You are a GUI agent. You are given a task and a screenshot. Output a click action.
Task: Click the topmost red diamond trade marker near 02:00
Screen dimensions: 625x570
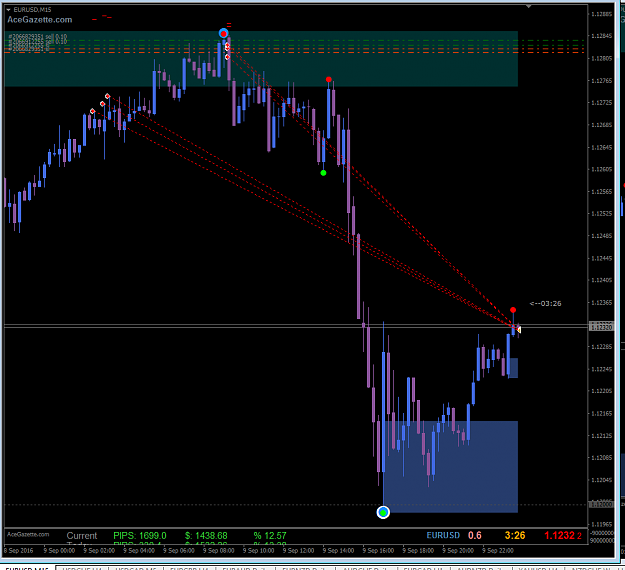107,96
